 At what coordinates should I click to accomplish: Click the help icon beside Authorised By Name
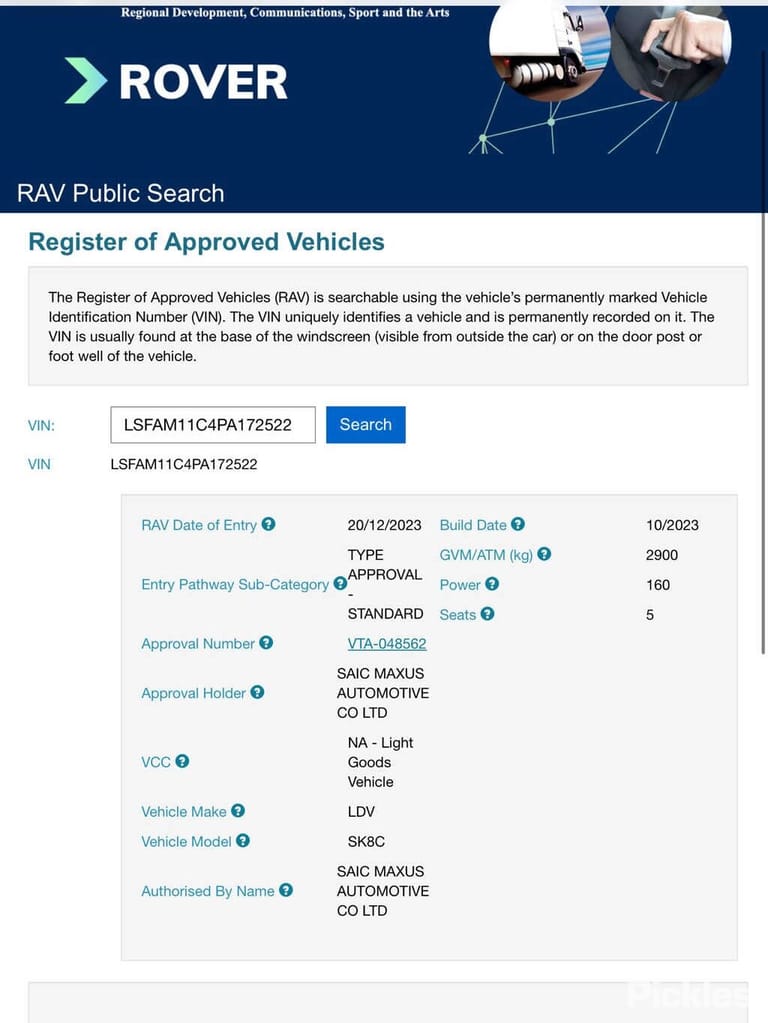pyautogui.click(x=286, y=890)
